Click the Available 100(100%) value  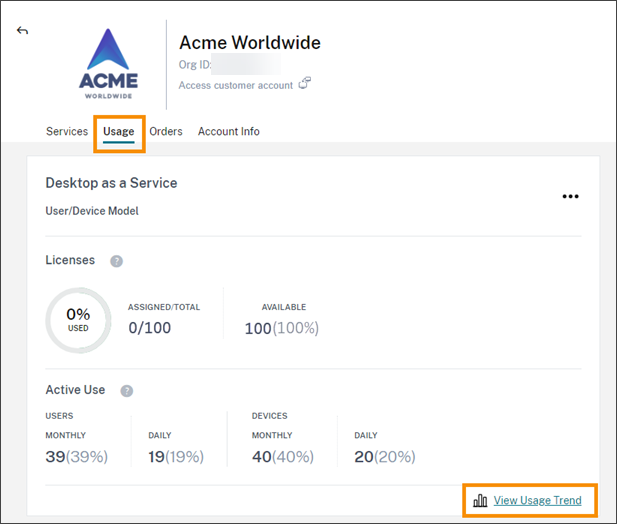click(x=282, y=328)
